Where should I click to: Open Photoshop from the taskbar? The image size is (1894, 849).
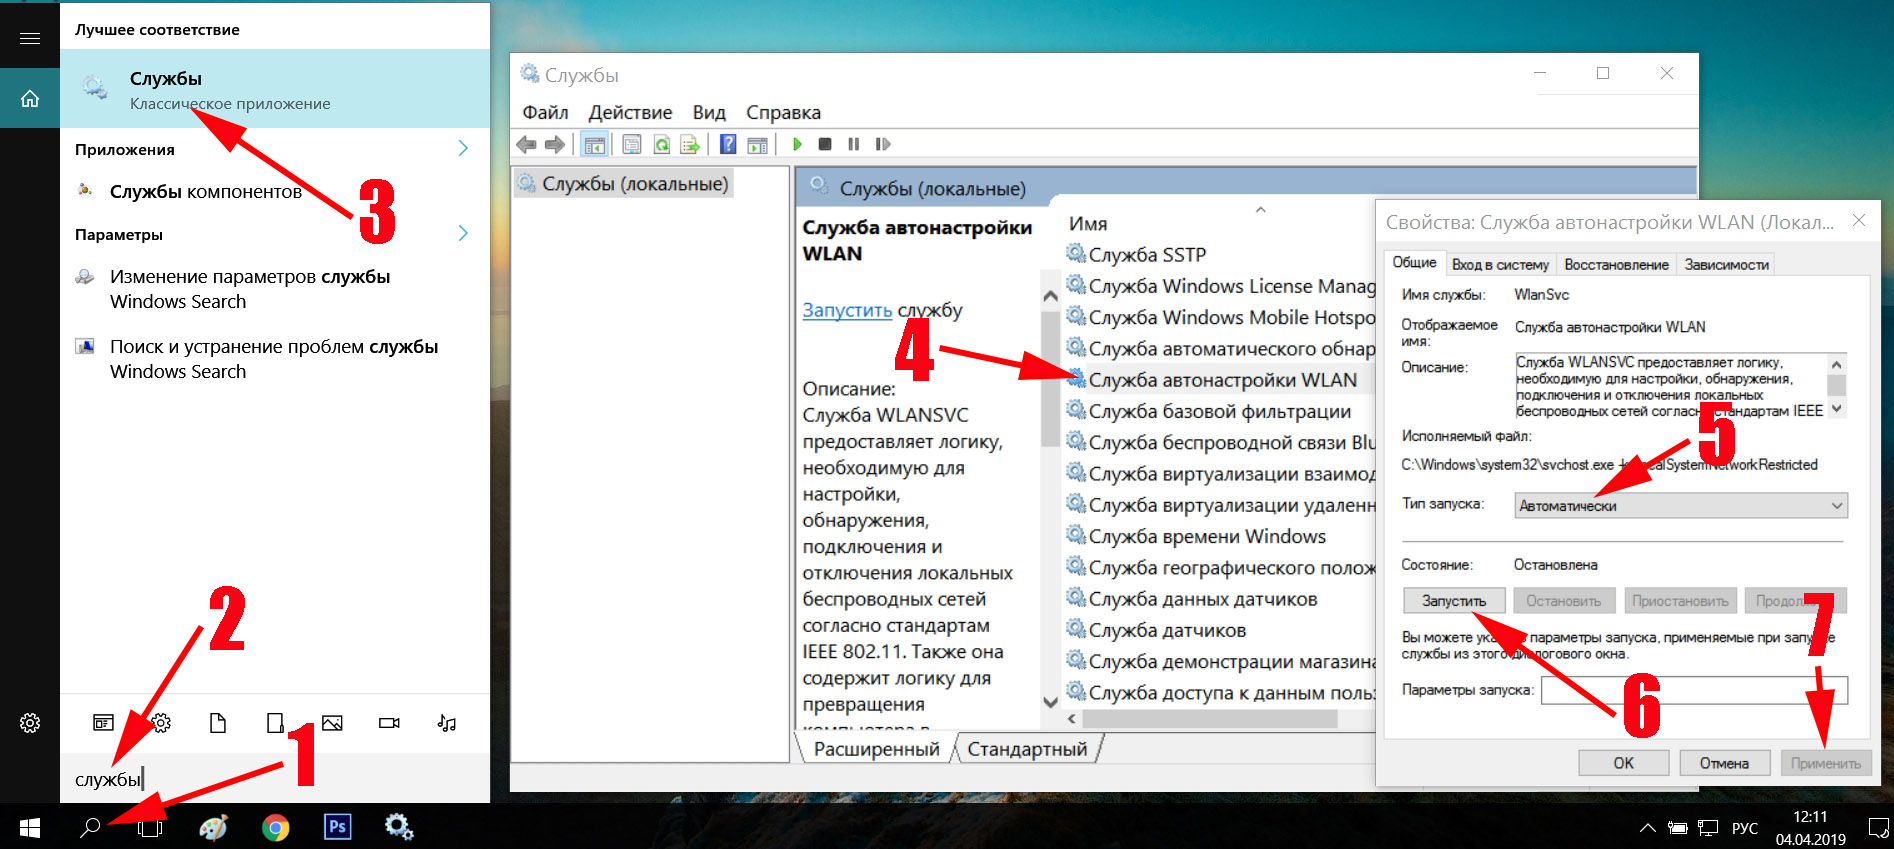338,827
